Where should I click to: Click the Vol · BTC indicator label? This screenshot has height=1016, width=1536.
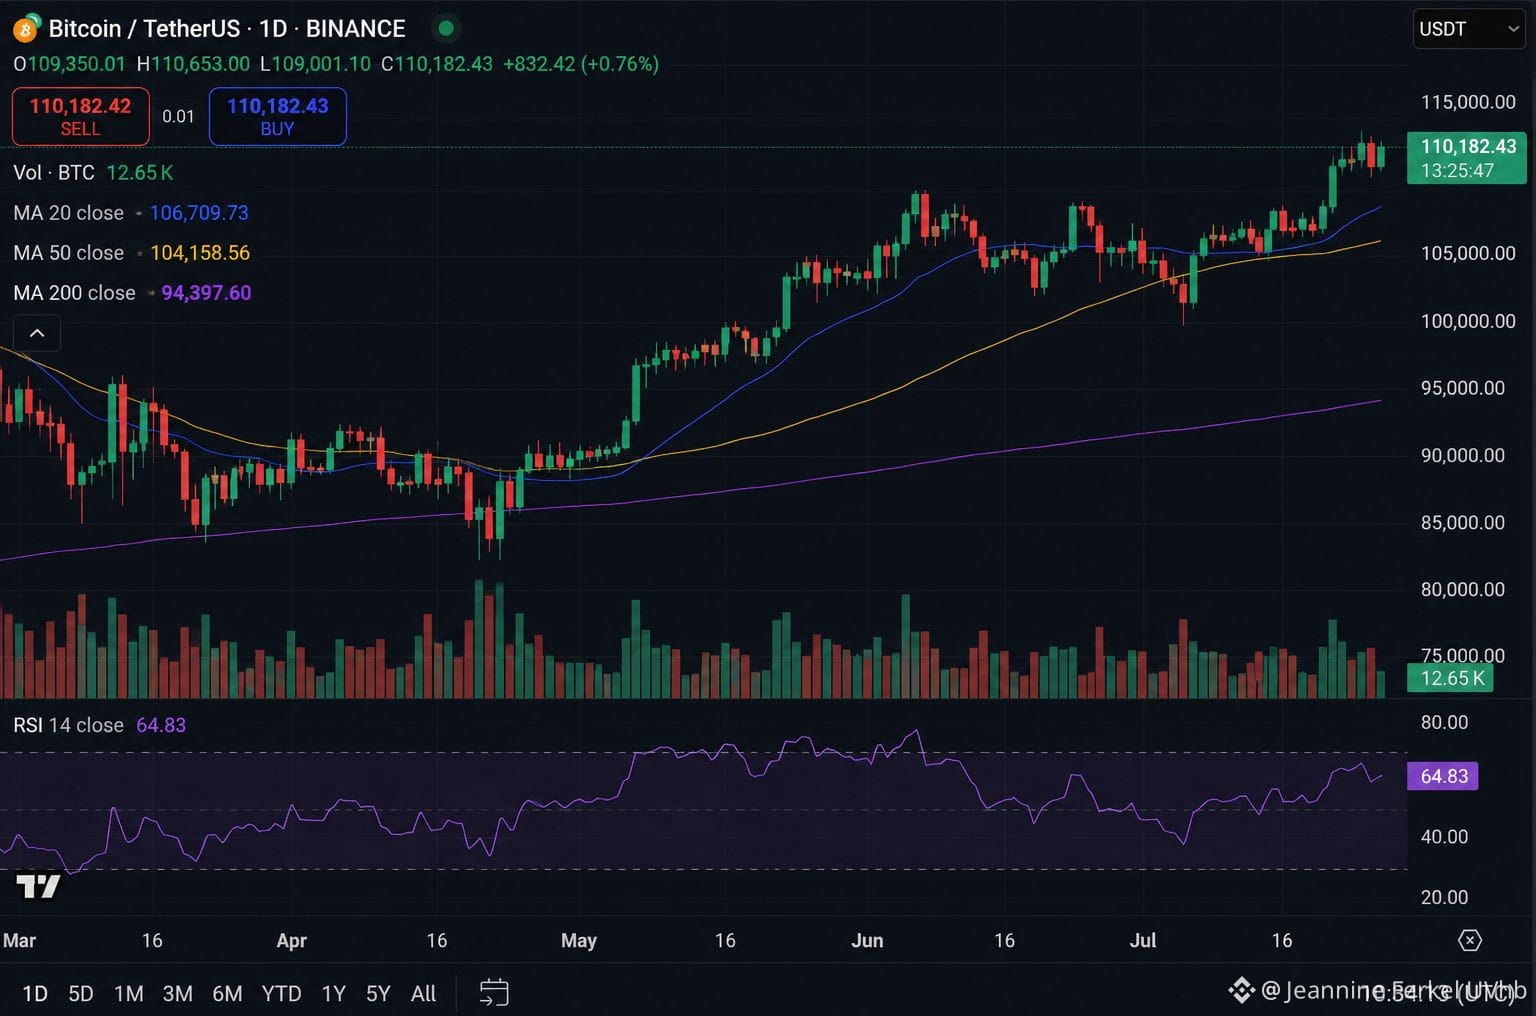54,173
